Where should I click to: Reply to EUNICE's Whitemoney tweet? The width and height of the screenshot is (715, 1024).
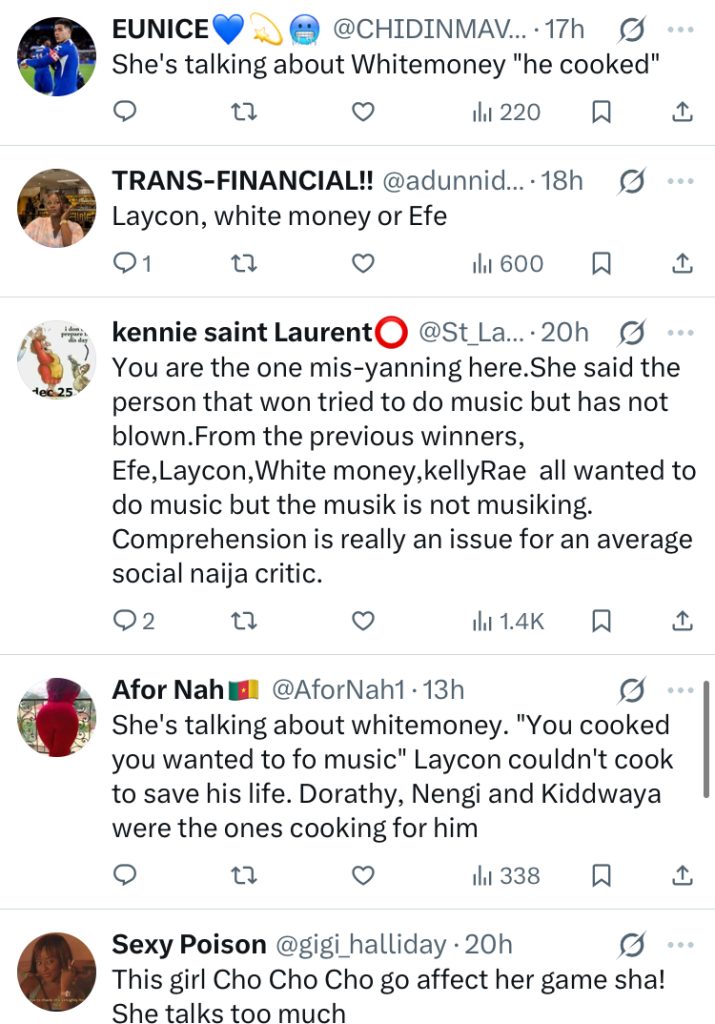(x=125, y=112)
